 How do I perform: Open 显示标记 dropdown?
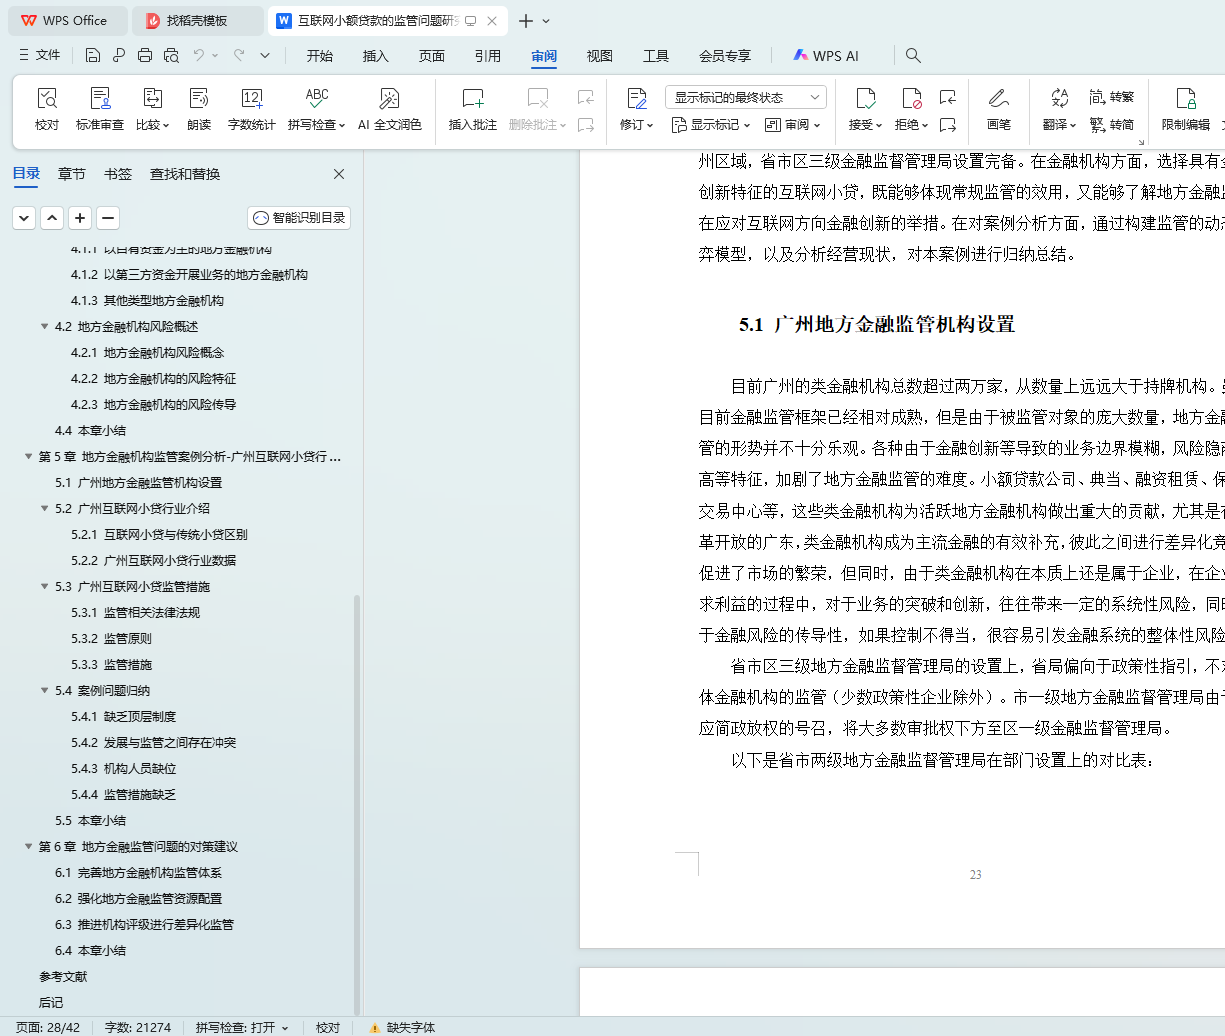(x=711, y=125)
